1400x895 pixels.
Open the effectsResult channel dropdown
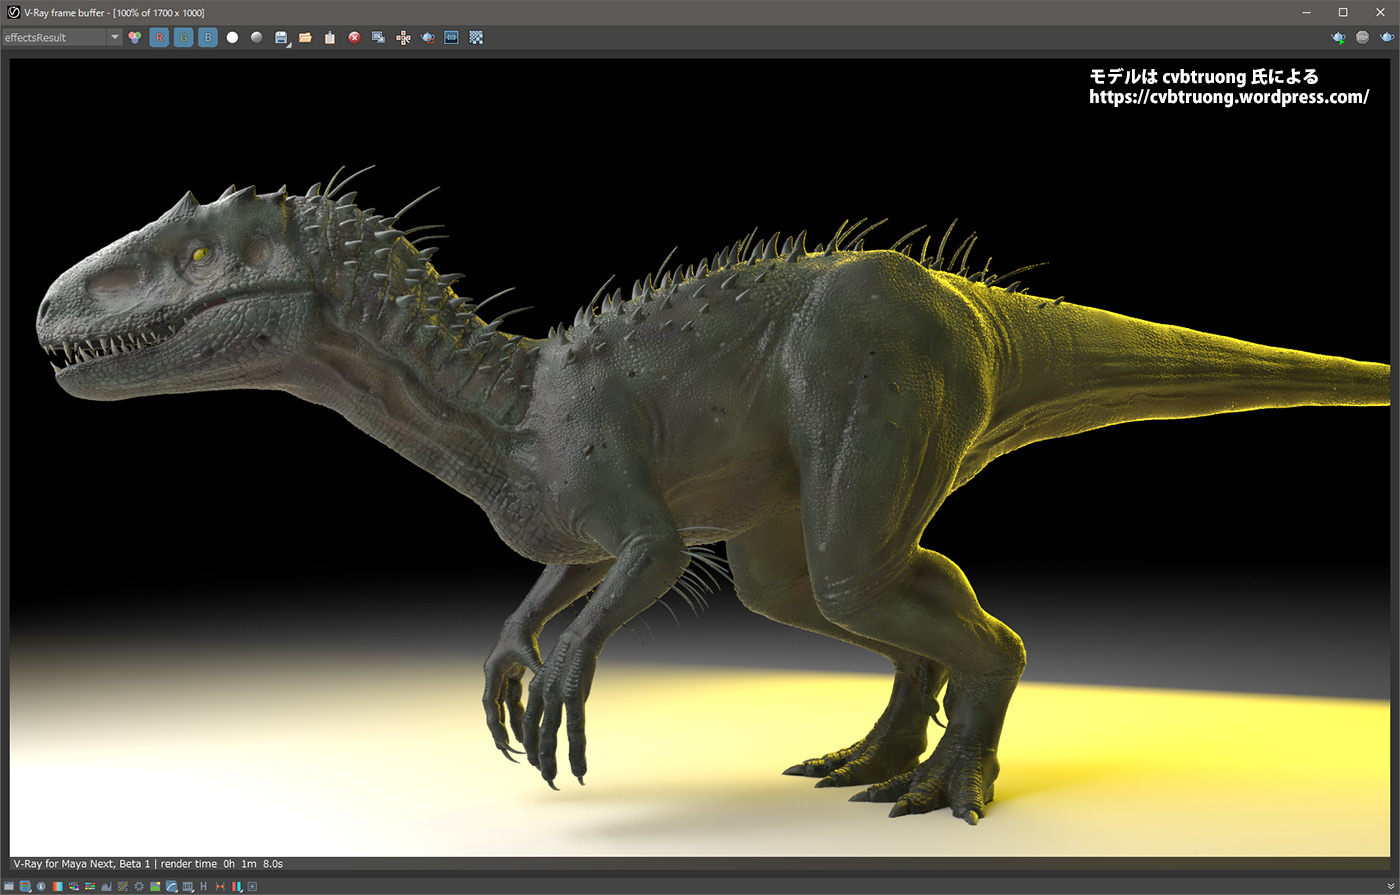point(61,37)
